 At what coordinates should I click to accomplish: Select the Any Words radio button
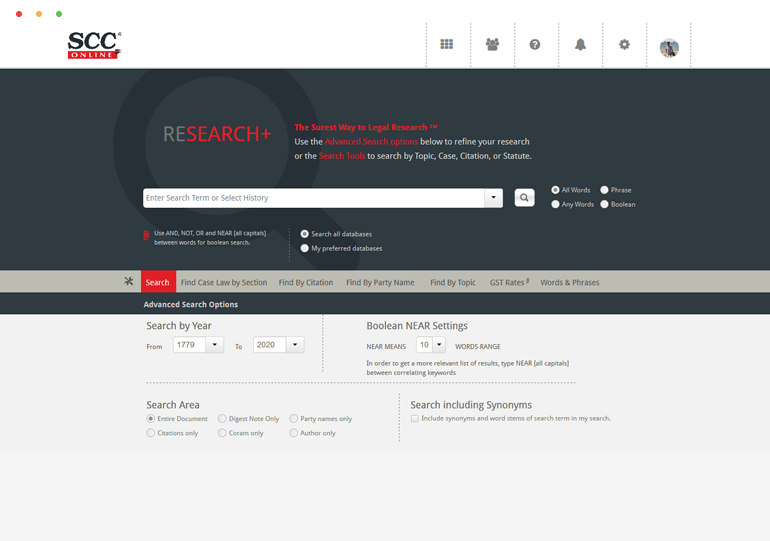coord(555,204)
